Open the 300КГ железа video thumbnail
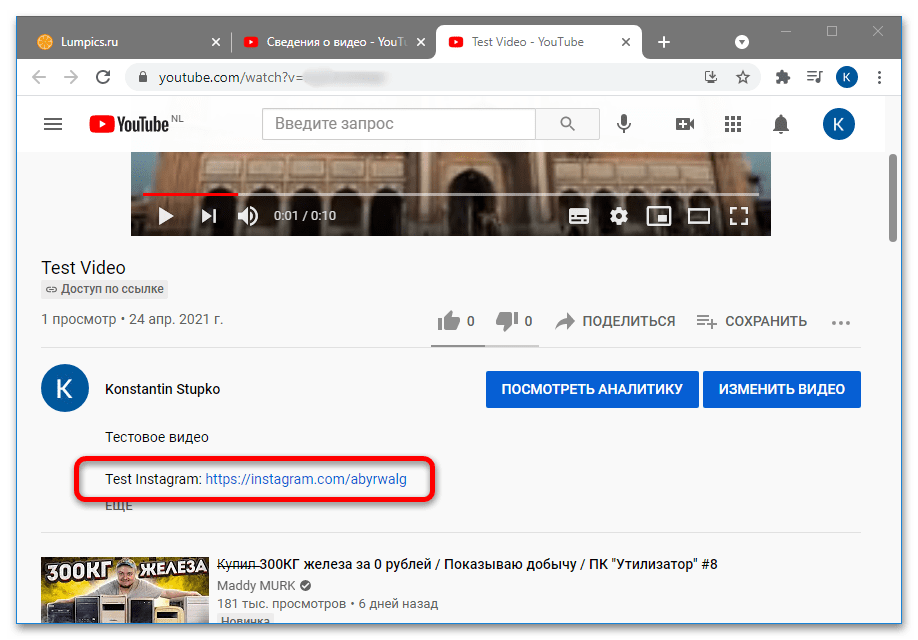 125,590
